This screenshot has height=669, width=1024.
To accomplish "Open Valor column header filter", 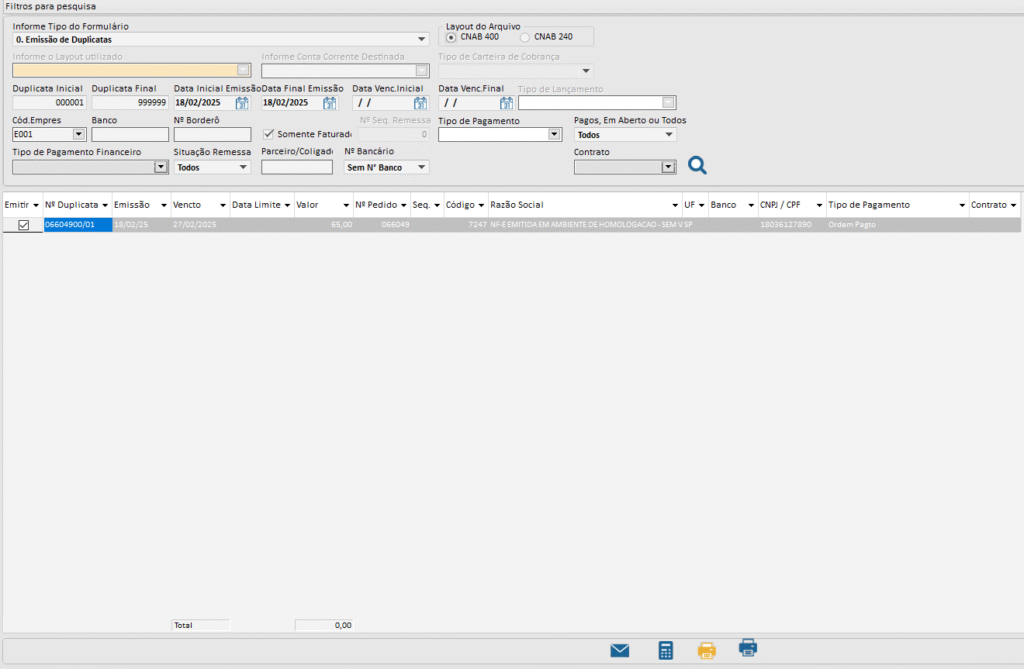I will coord(346,205).
